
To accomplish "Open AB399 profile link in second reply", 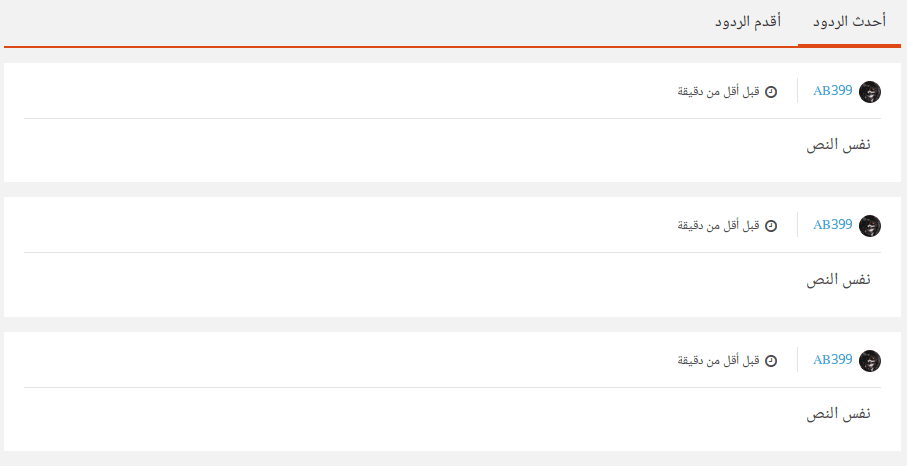I will coord(832,225).
